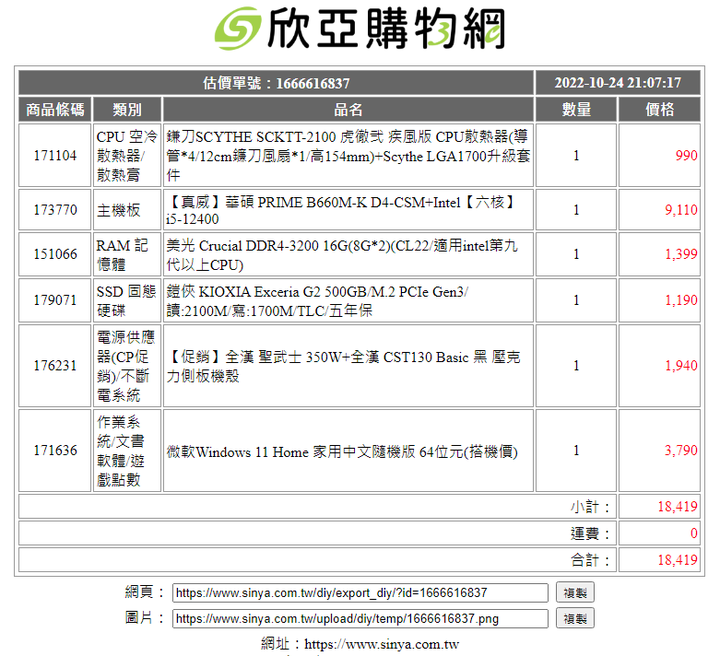Click the 小計 amount 18,419

point(677,507)
